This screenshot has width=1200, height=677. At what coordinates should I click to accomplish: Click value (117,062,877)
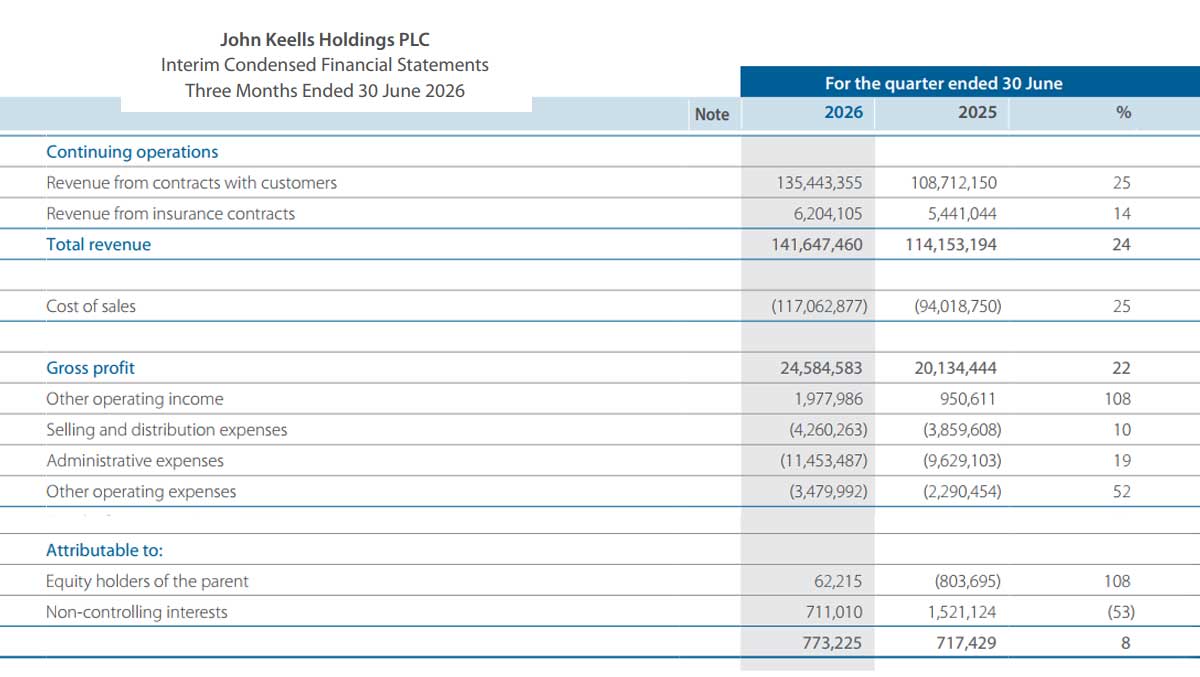click(819, 307)
